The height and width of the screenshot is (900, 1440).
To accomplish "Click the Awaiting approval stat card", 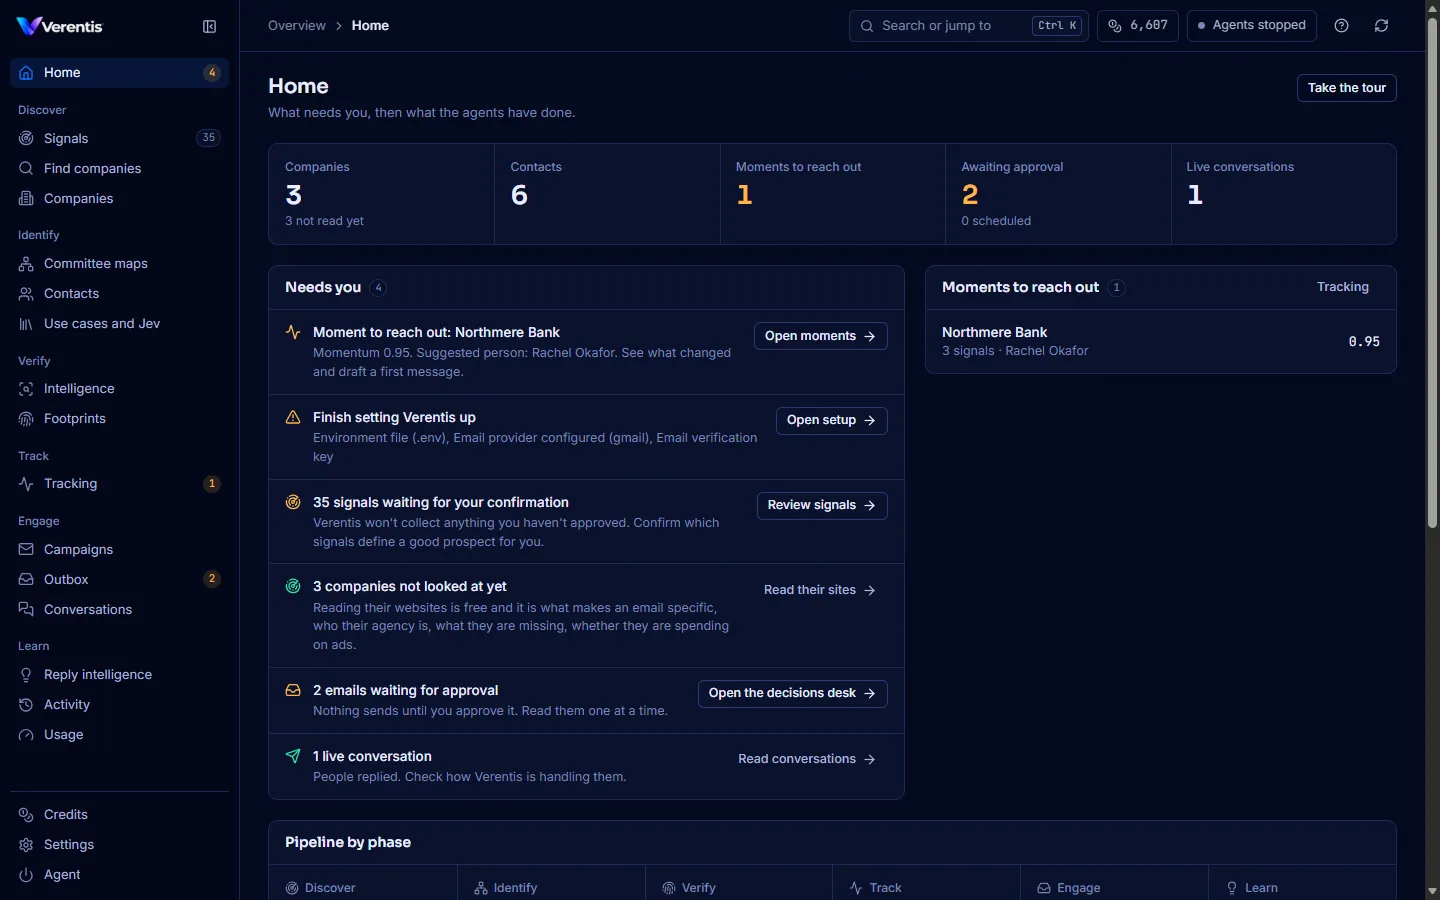I will tap(1058, 194).
